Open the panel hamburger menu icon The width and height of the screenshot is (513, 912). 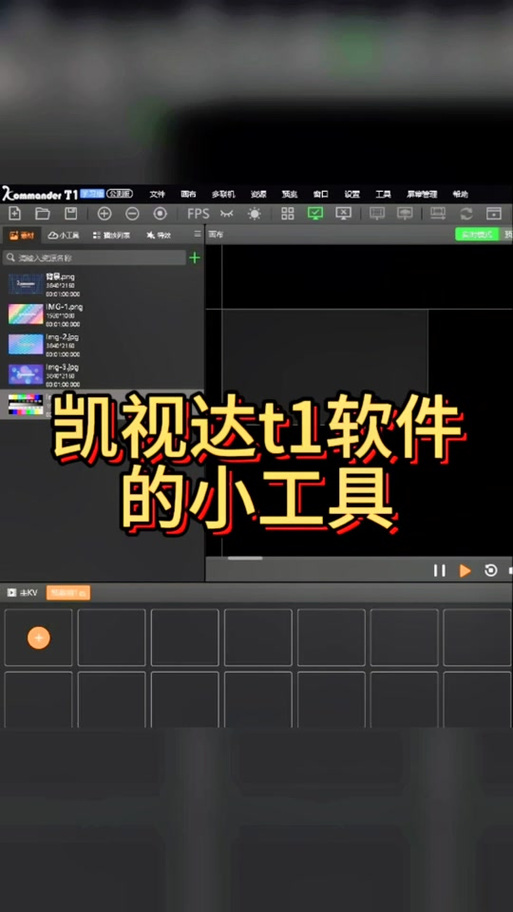[x=198, y=234]
